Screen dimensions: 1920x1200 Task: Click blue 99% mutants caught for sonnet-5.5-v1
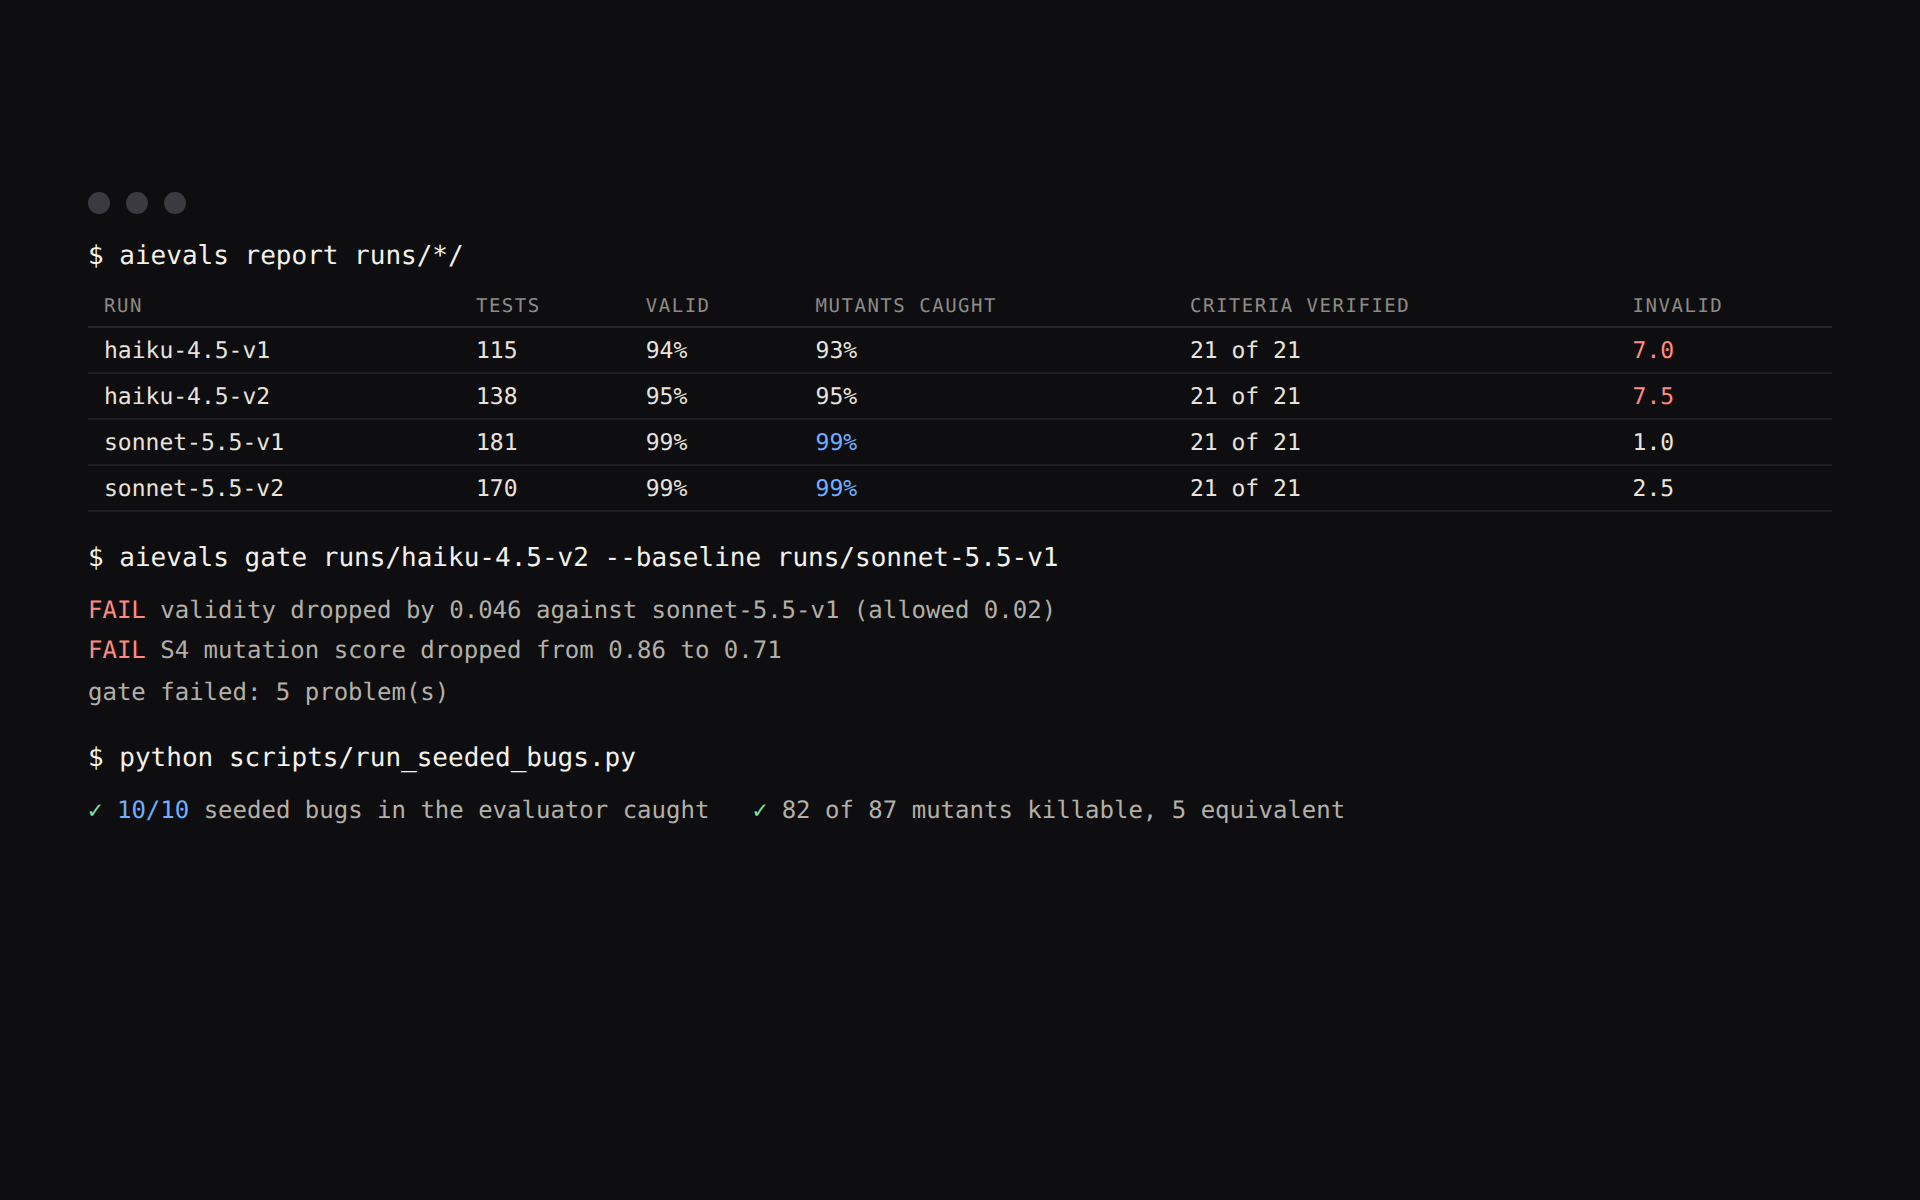pyautogui.click(x=836, y=442)
